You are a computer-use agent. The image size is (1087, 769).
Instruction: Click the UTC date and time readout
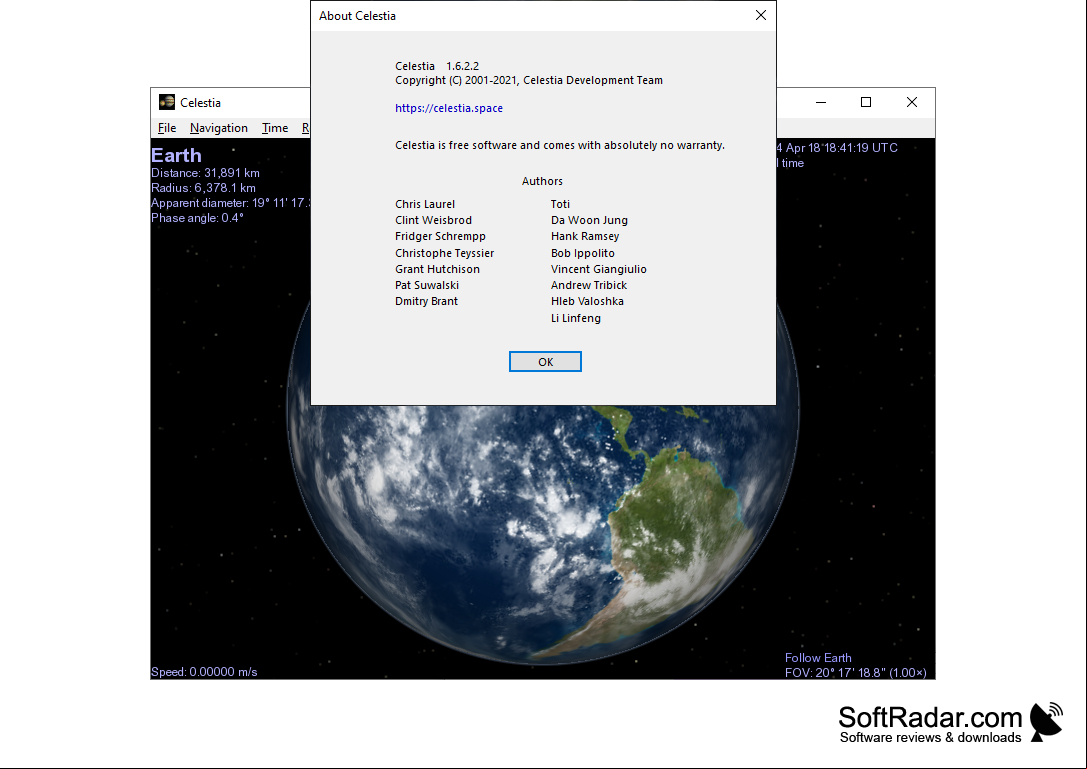coord(837,148)
